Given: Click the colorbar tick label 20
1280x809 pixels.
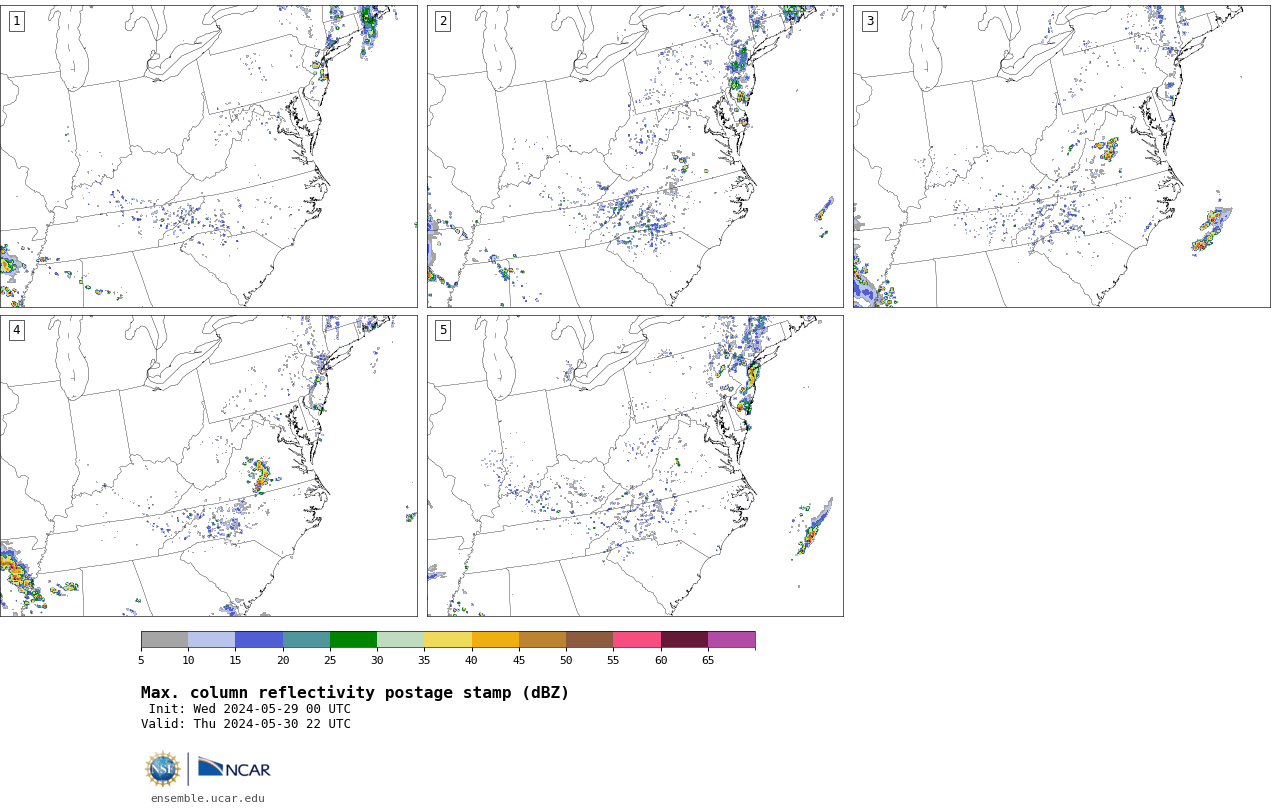Looking at the screenshot, I should coord(283,660).
